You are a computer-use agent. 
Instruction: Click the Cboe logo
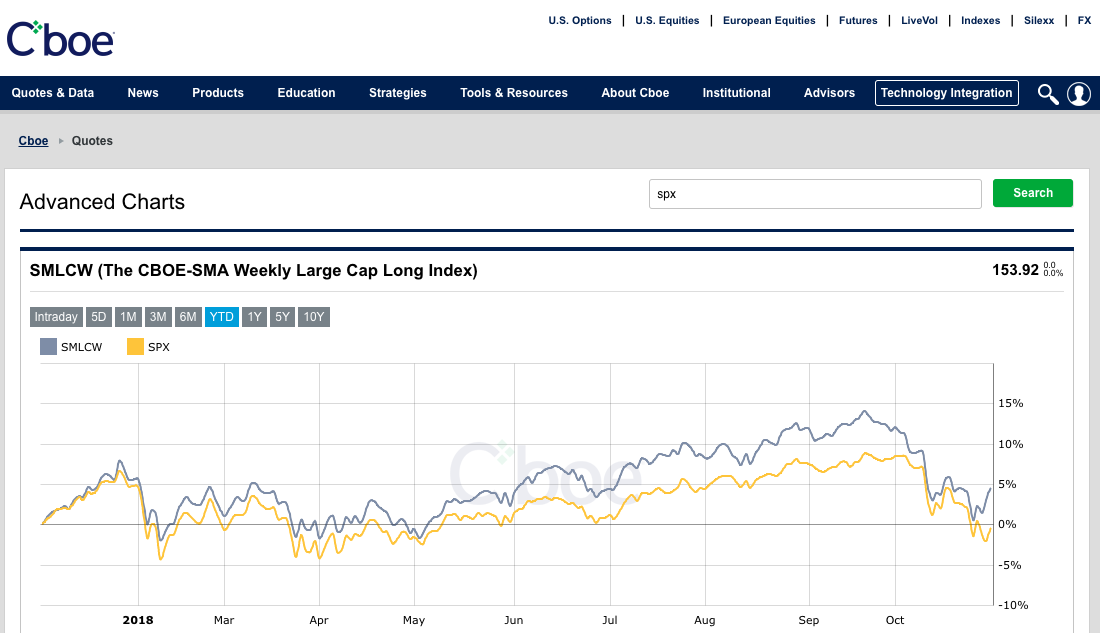click(61, 38)
